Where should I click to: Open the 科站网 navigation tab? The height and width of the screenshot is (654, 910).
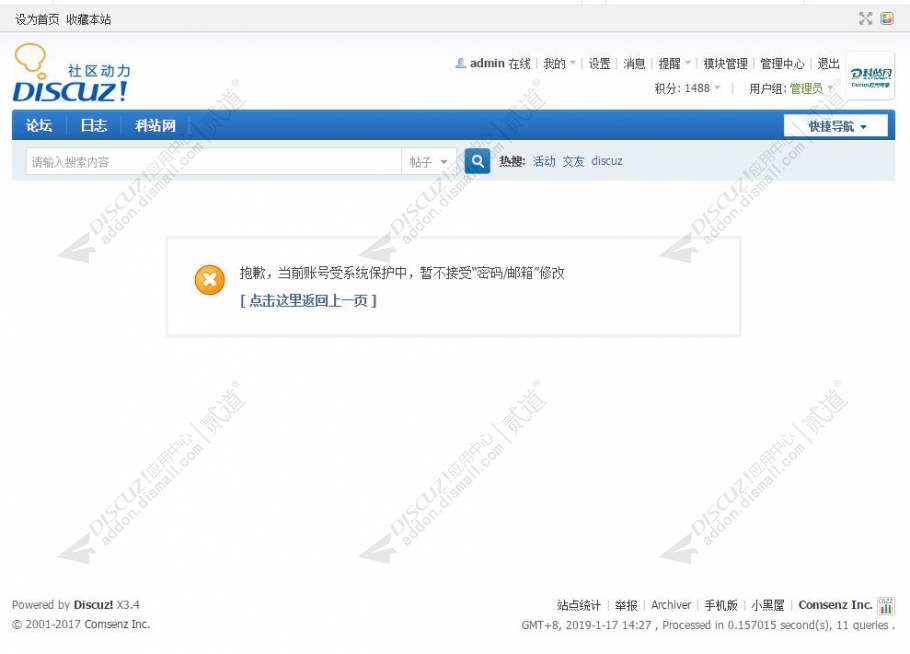(x=155, y=125)
